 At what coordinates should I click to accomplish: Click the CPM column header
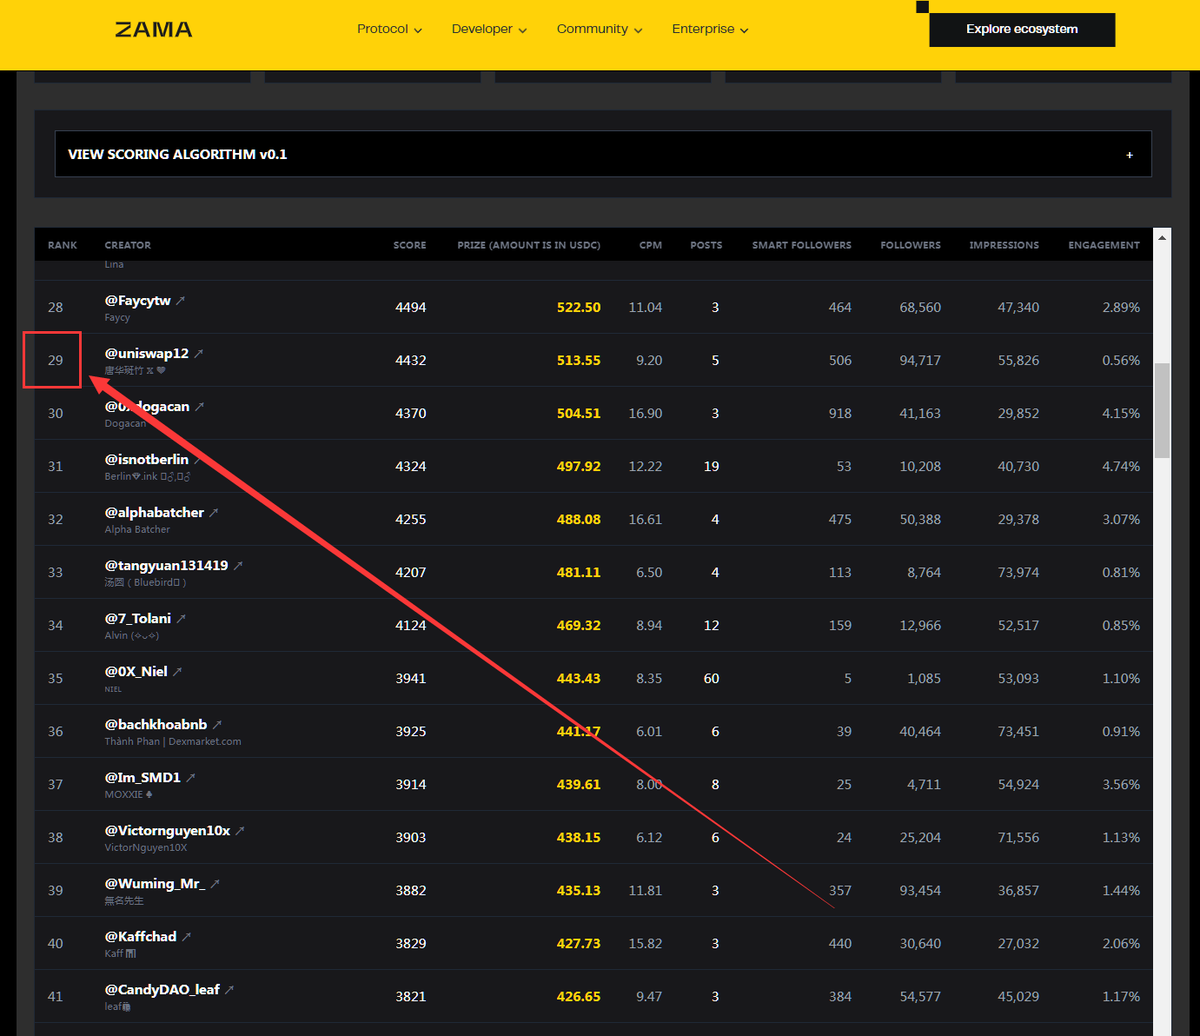(x=651, y=245)
